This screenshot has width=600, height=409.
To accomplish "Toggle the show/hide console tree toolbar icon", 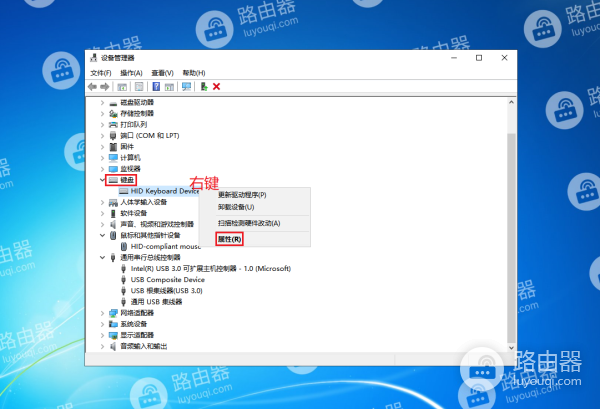I will pos(122,87).
